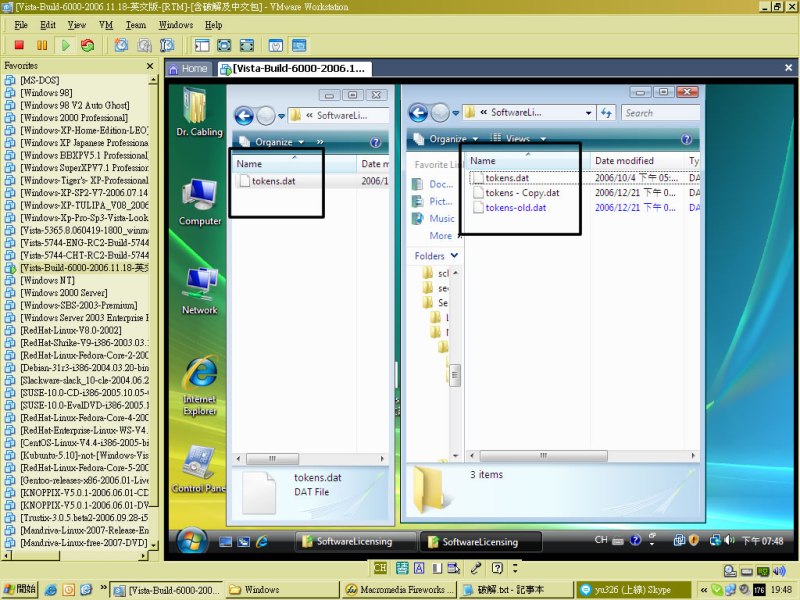The height and width of the screenshot is (600, 800).
Task: Click the Music favorite link
Action: [x=434, y=218]
